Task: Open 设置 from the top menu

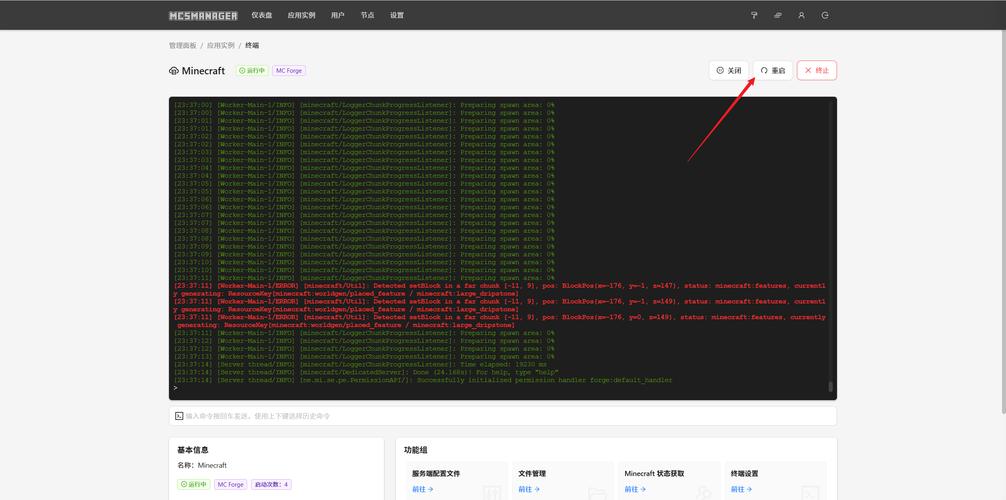Action: pos(397,16)
